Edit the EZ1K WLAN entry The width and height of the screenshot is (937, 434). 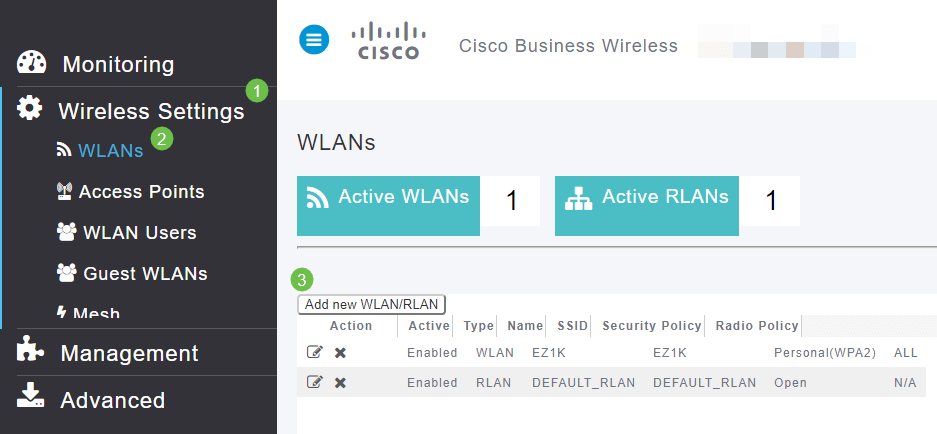[315, 352]
